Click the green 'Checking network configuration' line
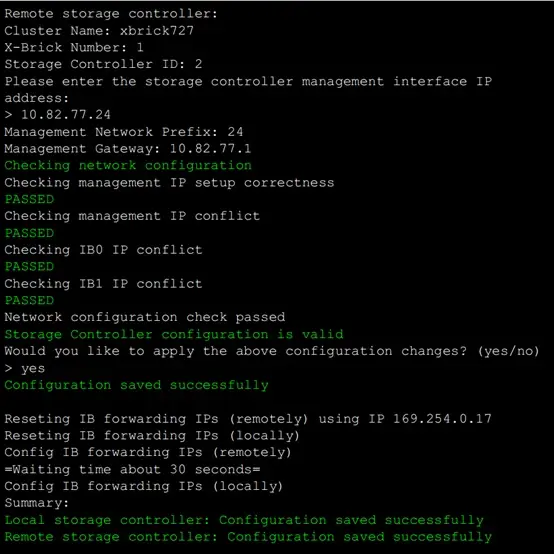Viewport: 554px width, 554px height. click(x=128, y=166)
